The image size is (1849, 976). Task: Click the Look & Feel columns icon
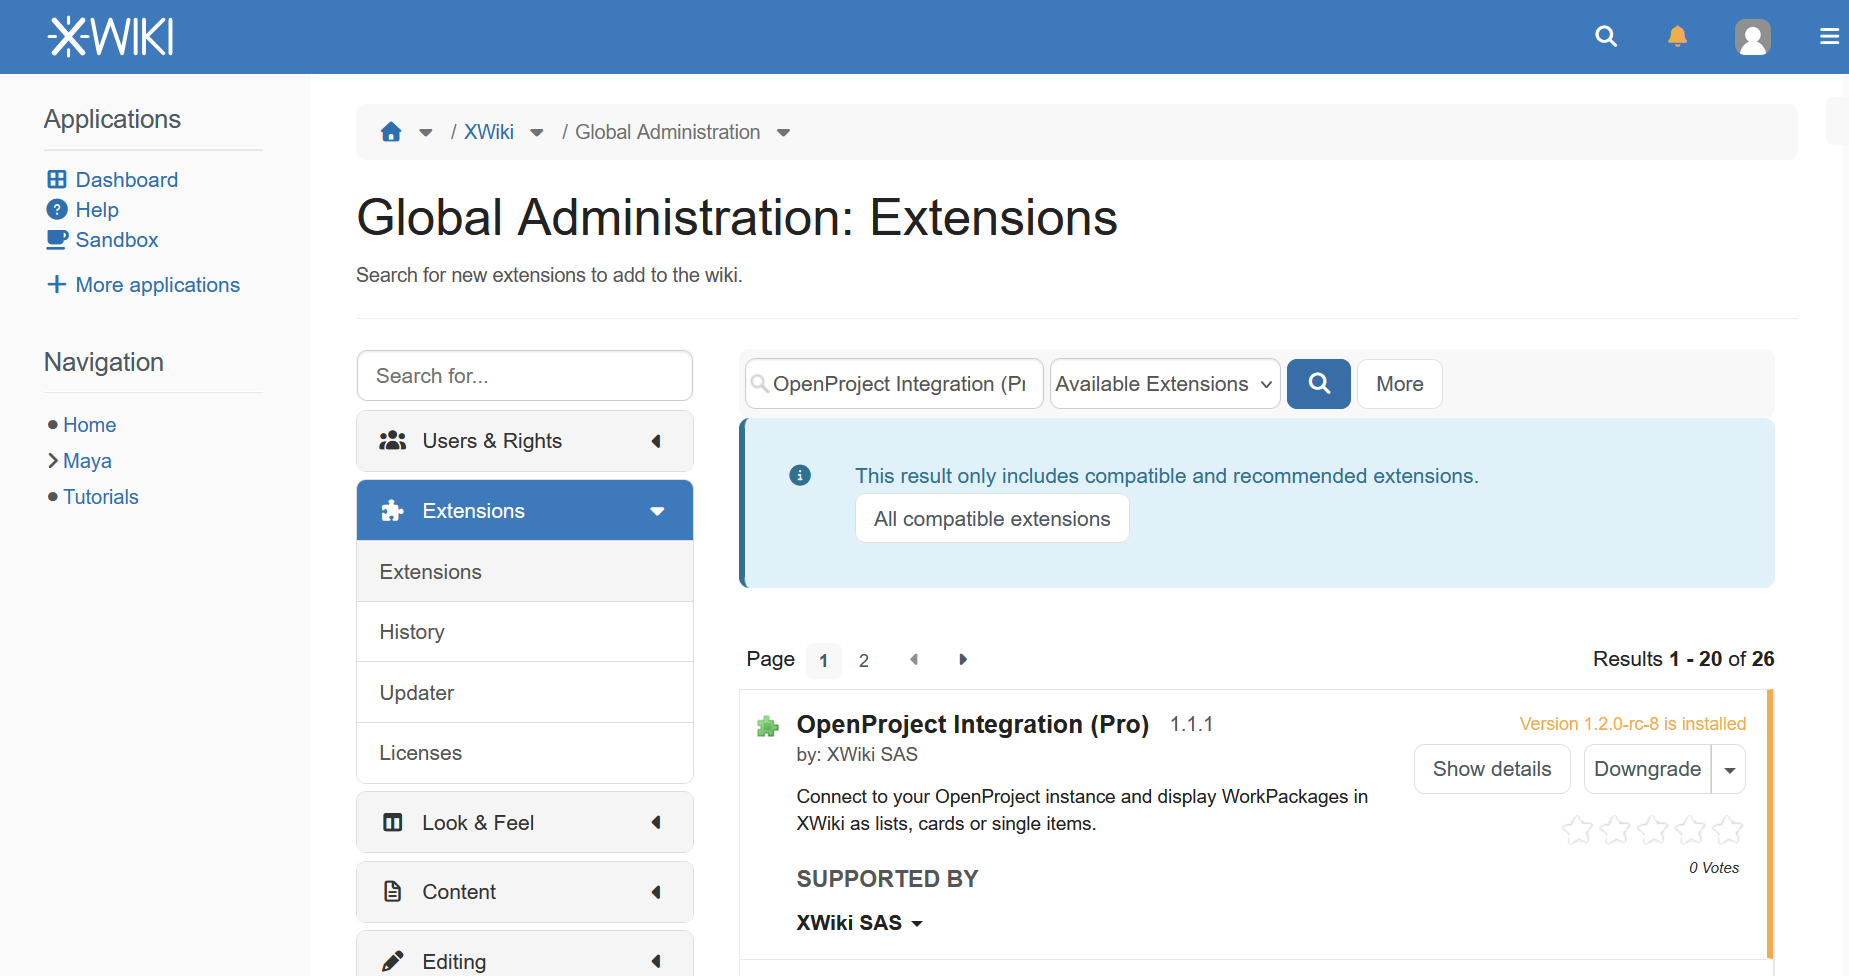pyautogui.click(x=392, y=823)
